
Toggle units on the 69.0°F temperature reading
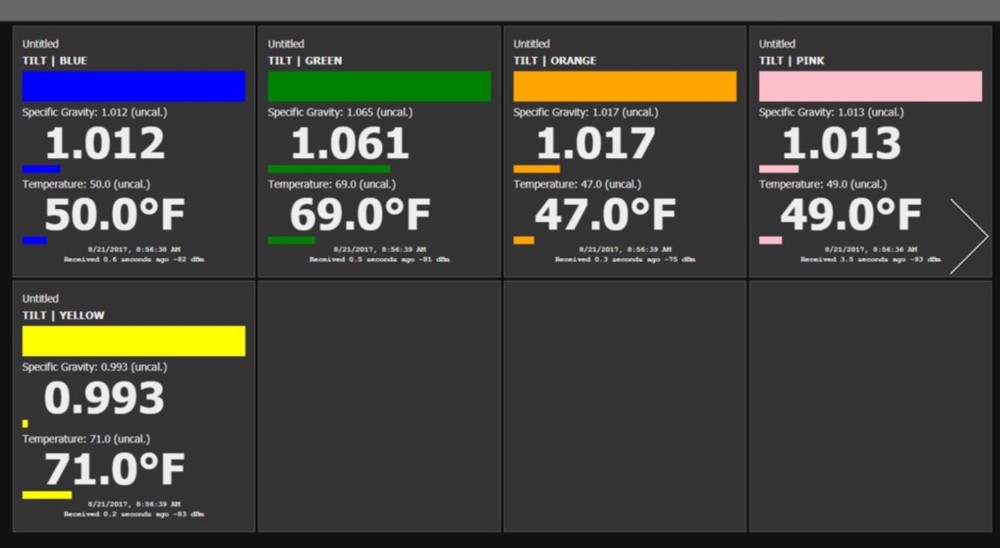click(x=360, y=215)
